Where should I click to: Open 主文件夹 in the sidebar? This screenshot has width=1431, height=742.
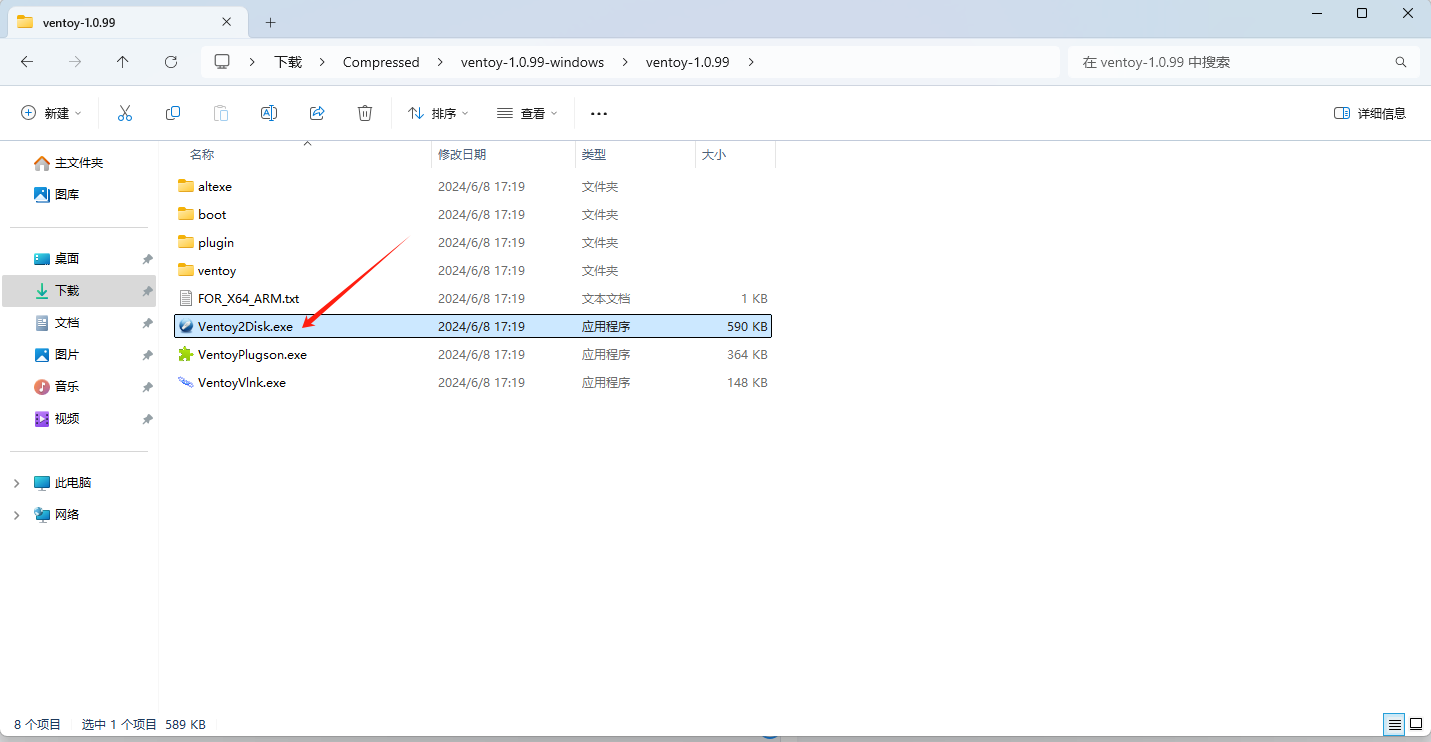pos(78,162)
